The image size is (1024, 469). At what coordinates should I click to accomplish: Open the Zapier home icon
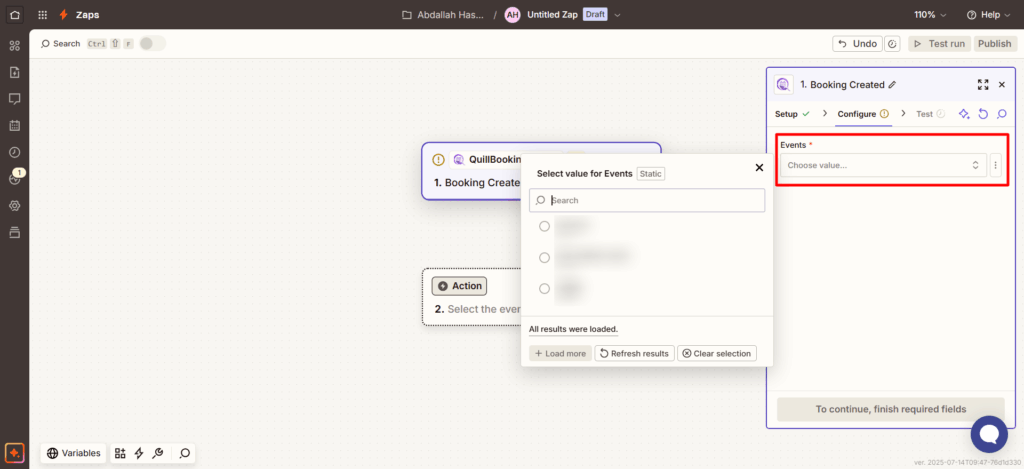tap(14, 15)
